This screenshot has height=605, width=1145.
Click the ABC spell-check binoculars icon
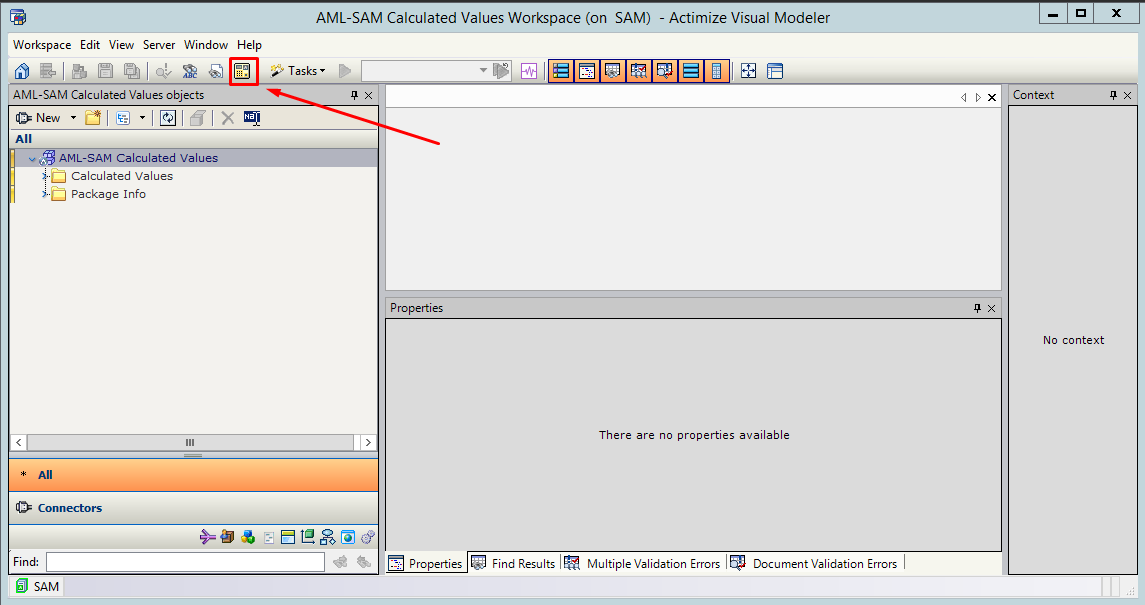(190, 71)
